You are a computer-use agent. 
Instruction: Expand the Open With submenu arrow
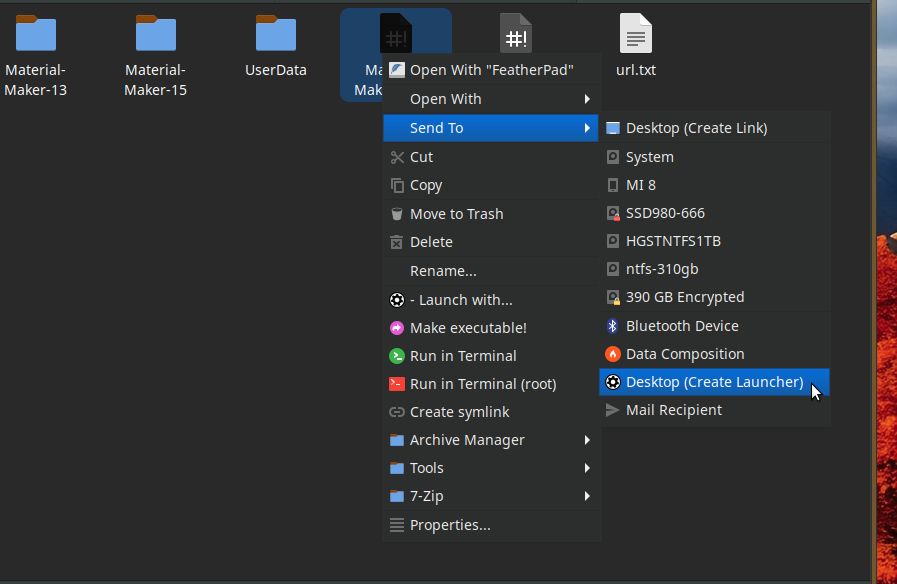click(587, 99)
